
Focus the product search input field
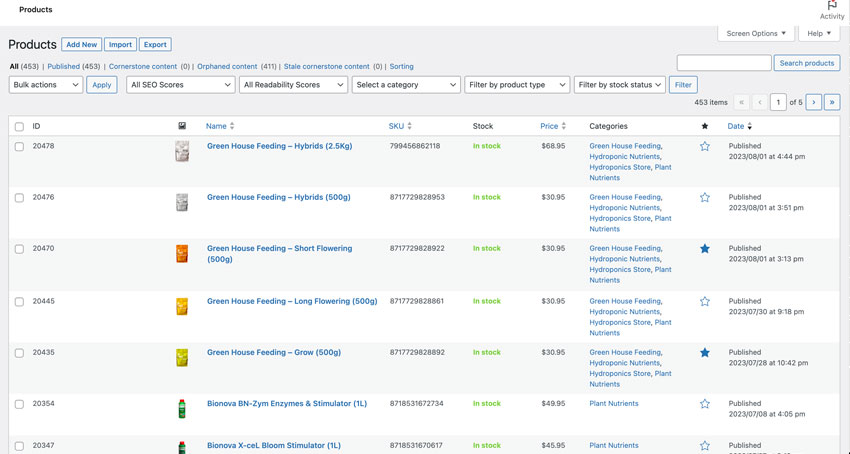(724, 63)
